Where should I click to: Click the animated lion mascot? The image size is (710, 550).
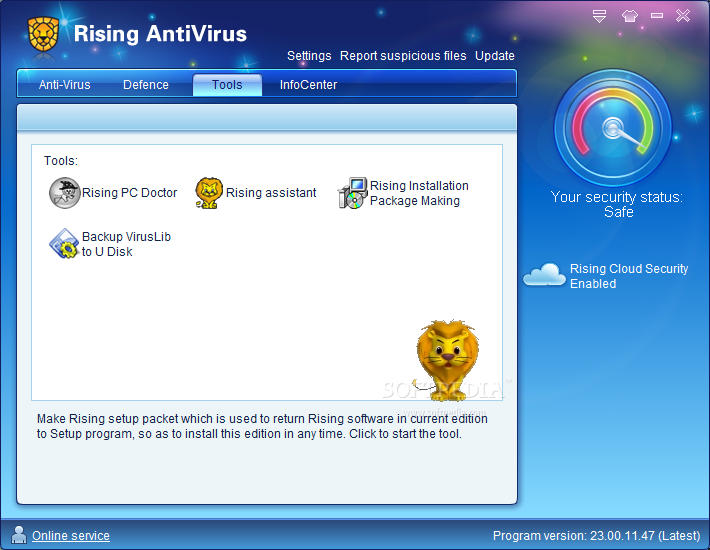(446, 360)
